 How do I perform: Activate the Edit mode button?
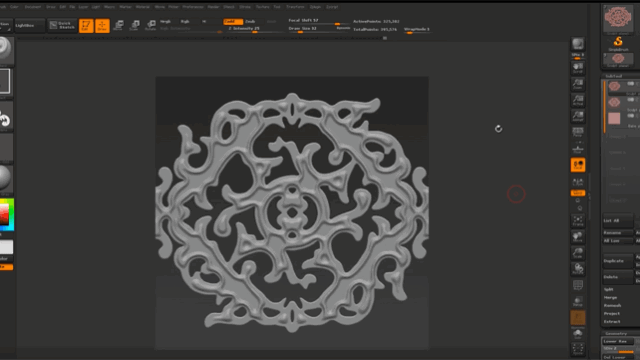(x=86, y=26)
